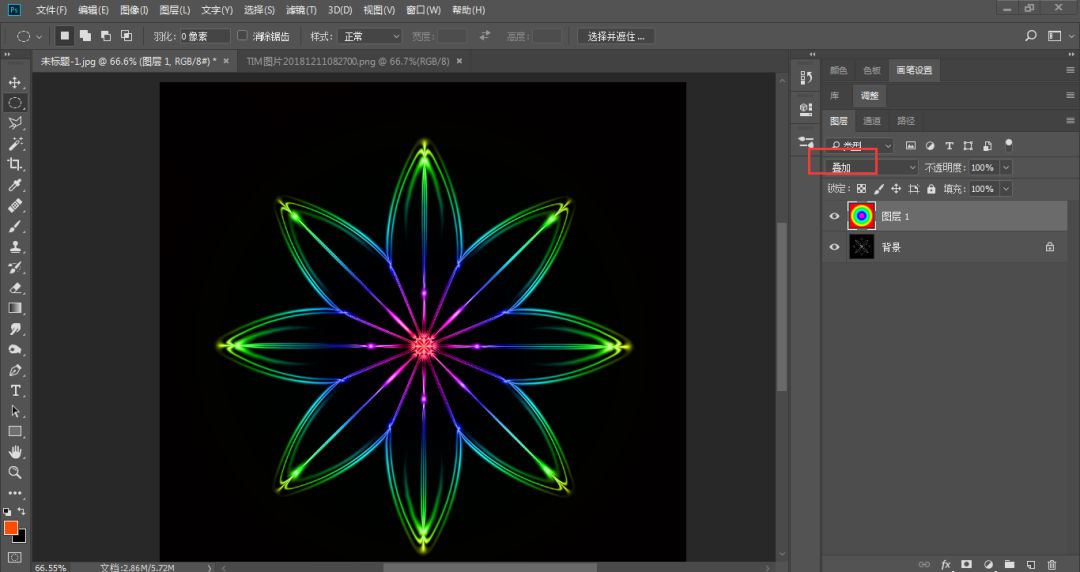Add a layer style with fx
1080x572 pixels.
pyautogui.click(x=946, y=564)
